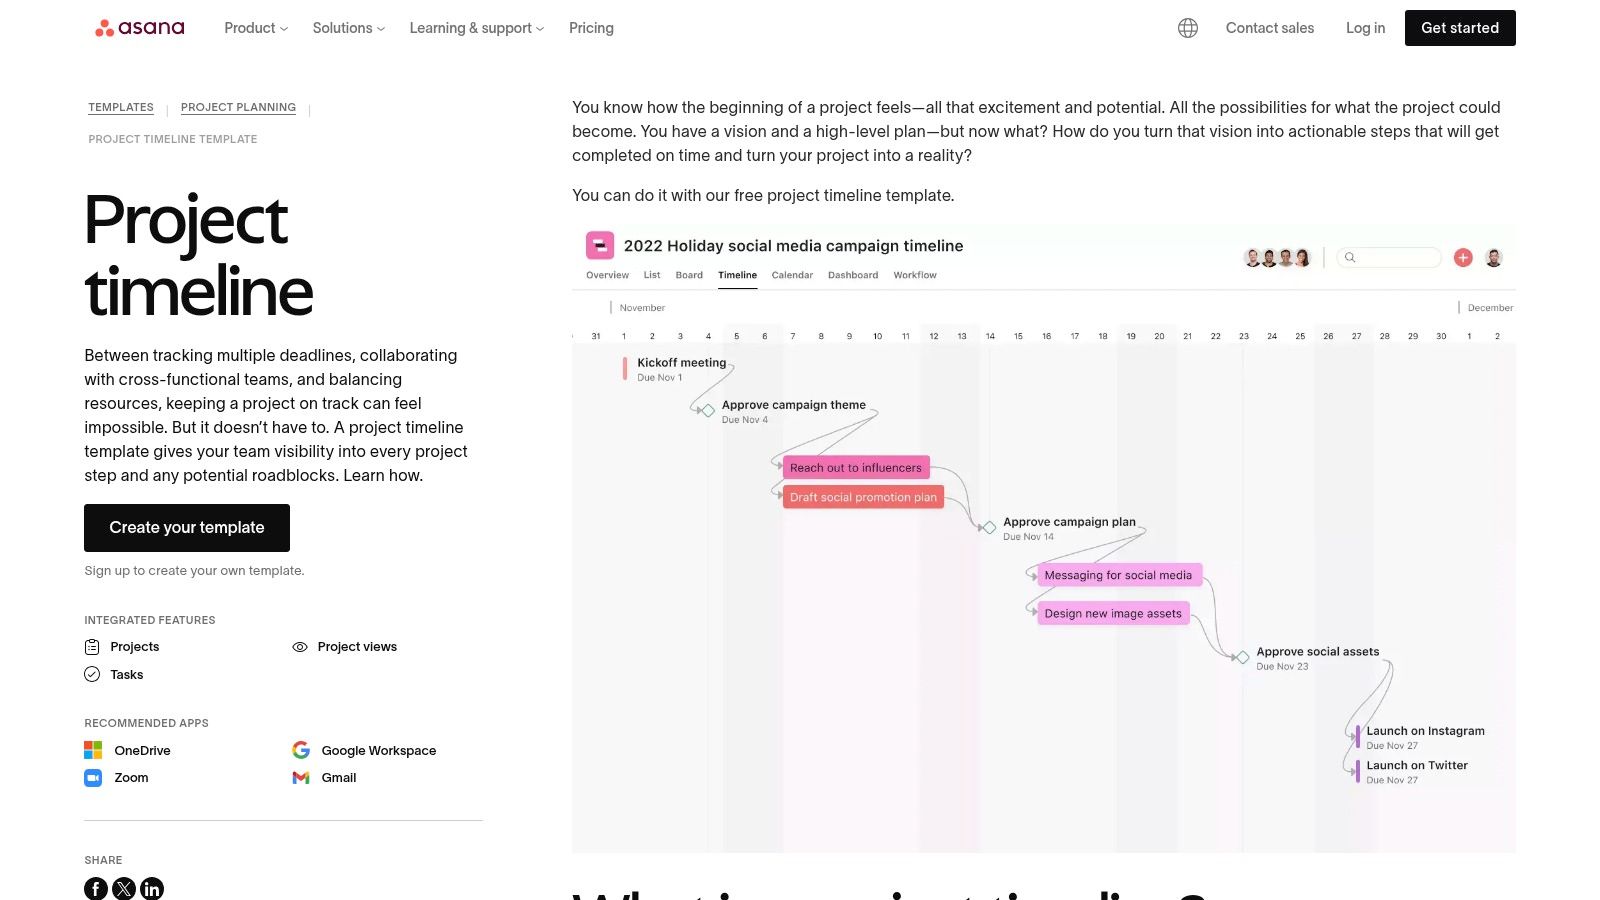1600x900 pixels.
Task: Expand the Solutions dropdown
Action: pos(348,28)
